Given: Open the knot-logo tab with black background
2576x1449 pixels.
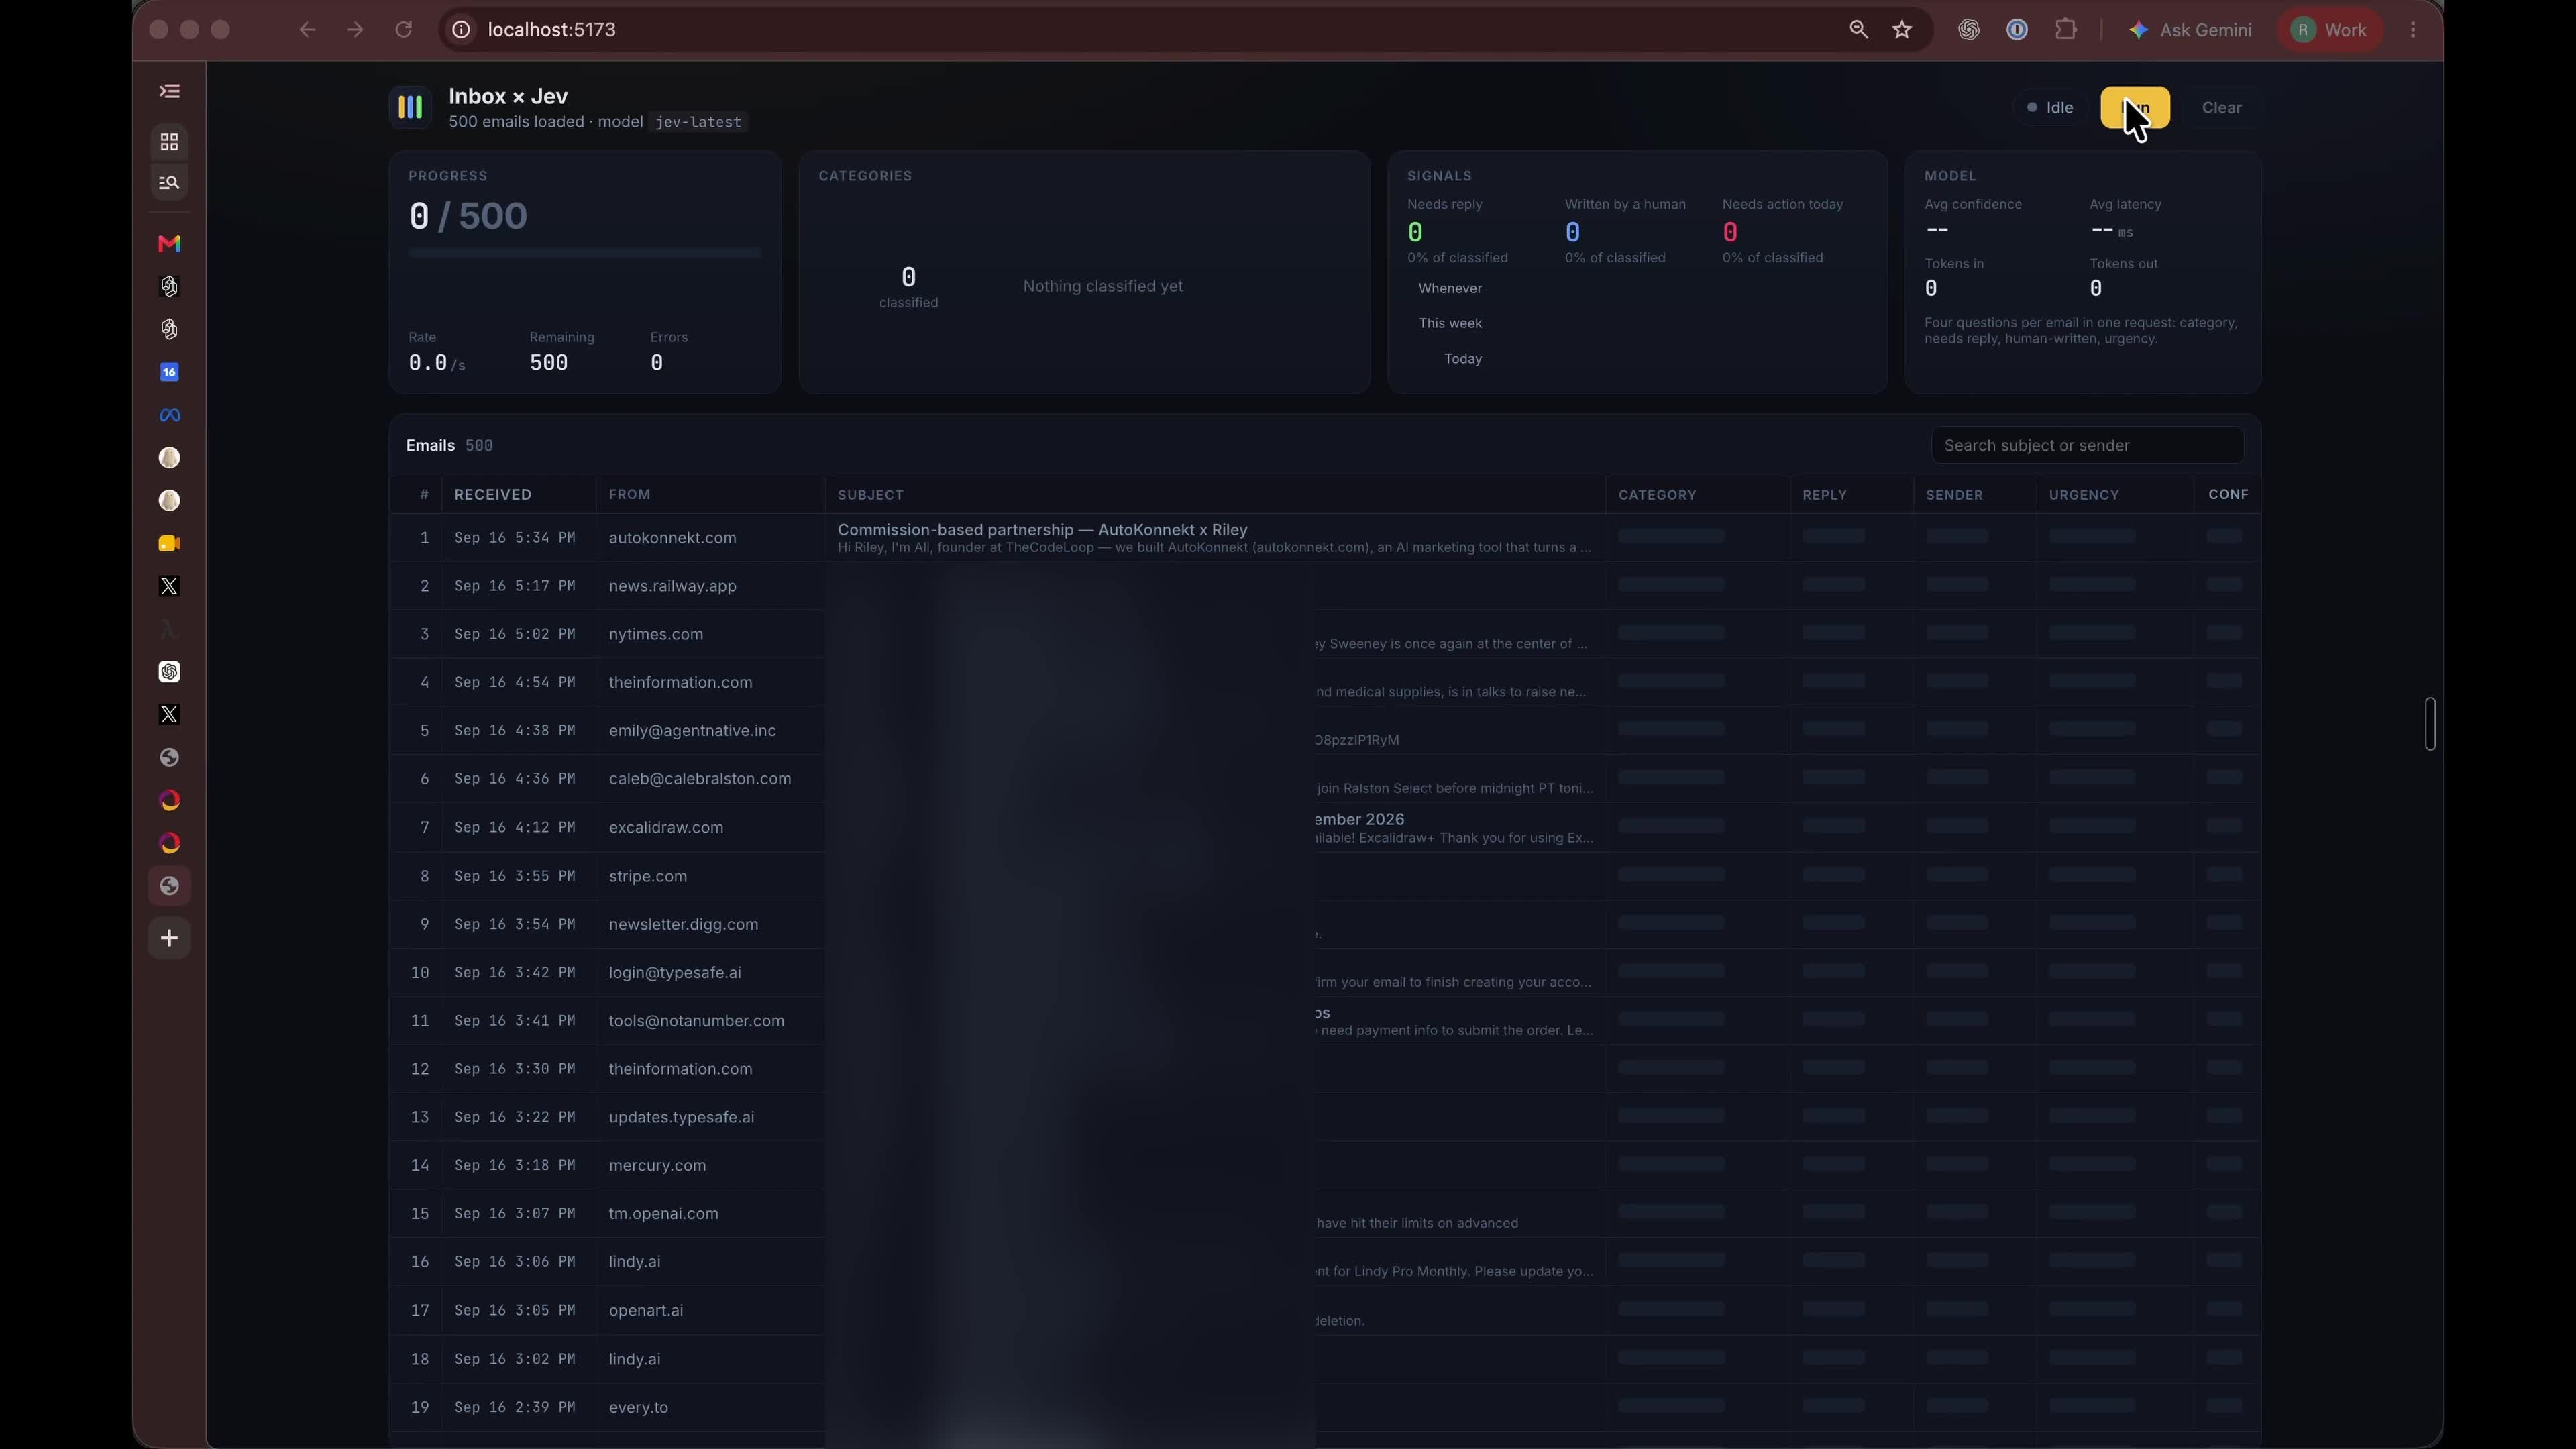Looking at the screenshot, I should tap(169, 286).
